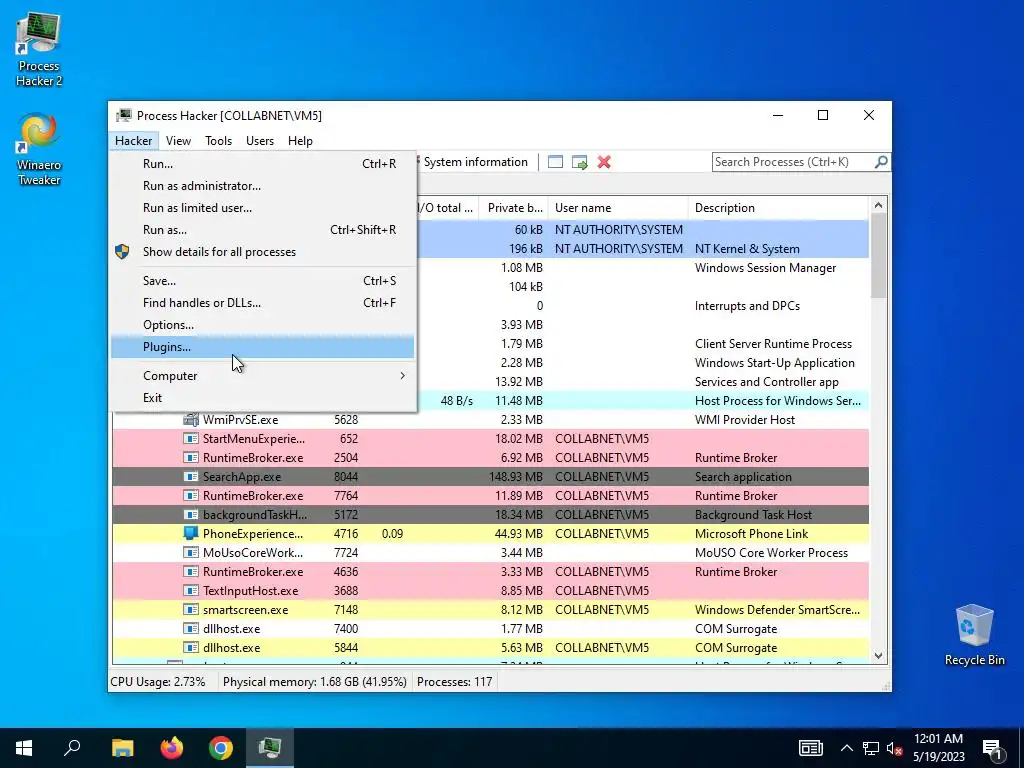Screen dimensions: 1024x768
Task: Choose Run as limited user...
Action: tap(263, 208)
